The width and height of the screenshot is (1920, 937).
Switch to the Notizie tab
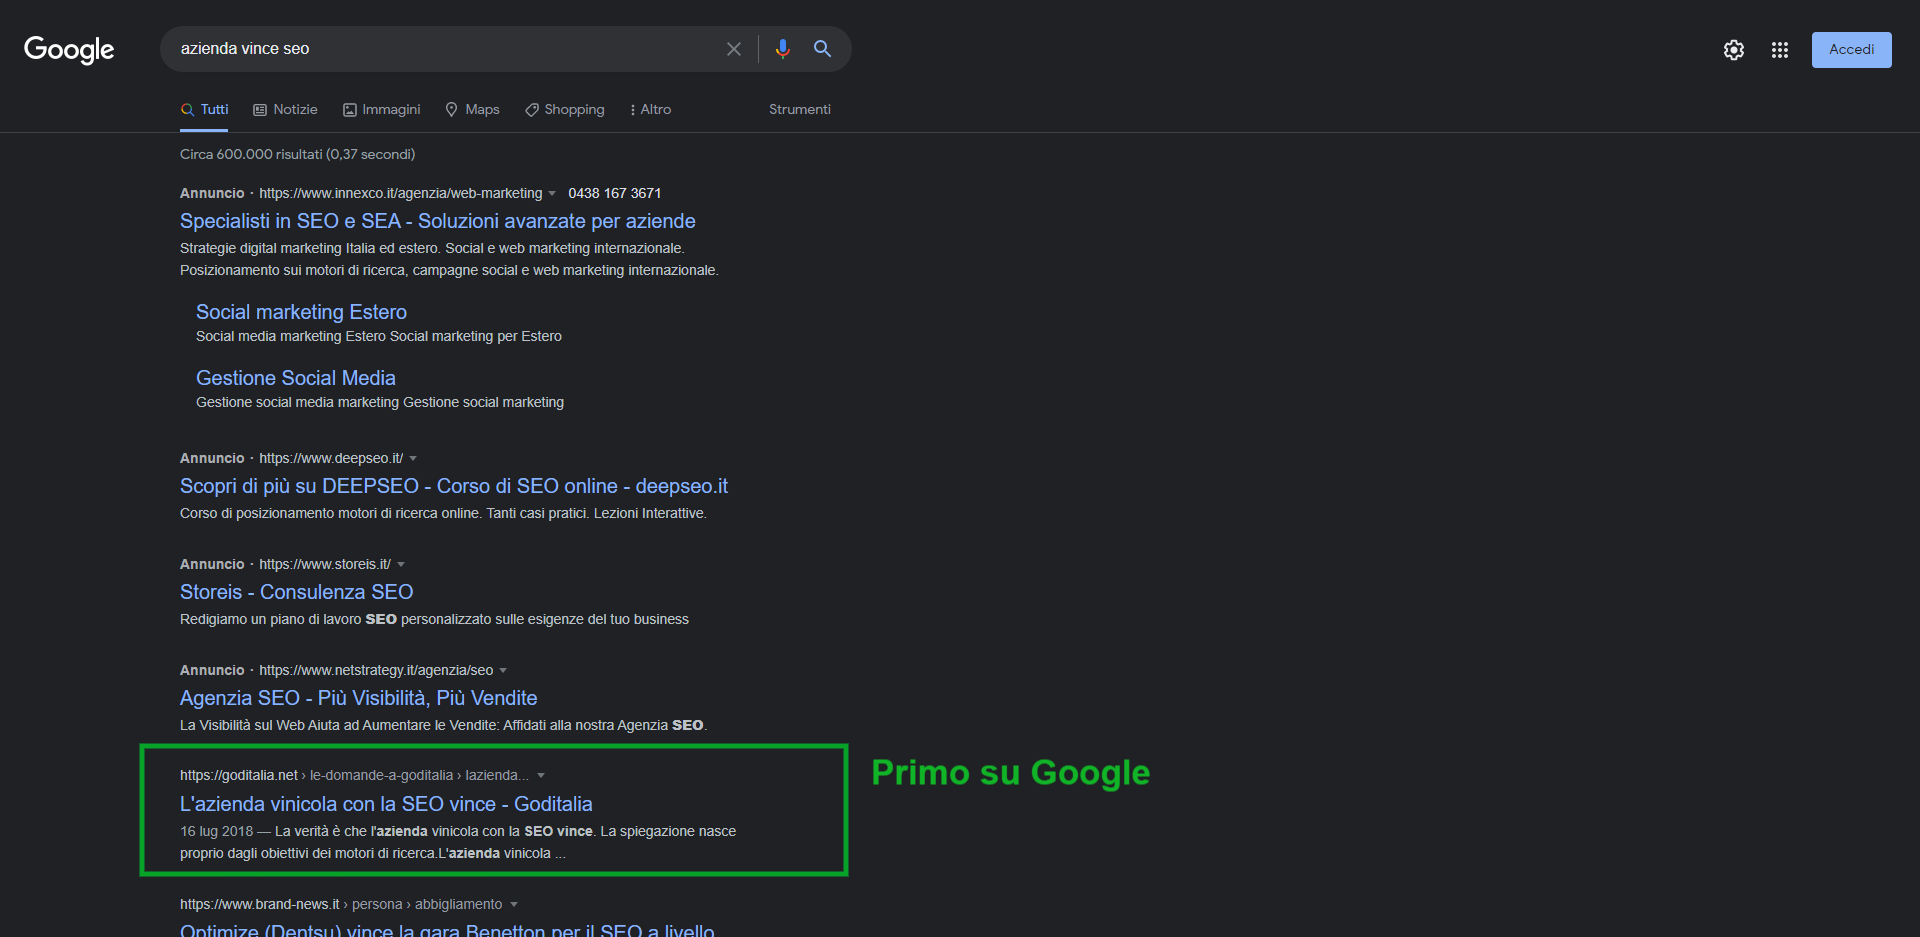[285, 110]
